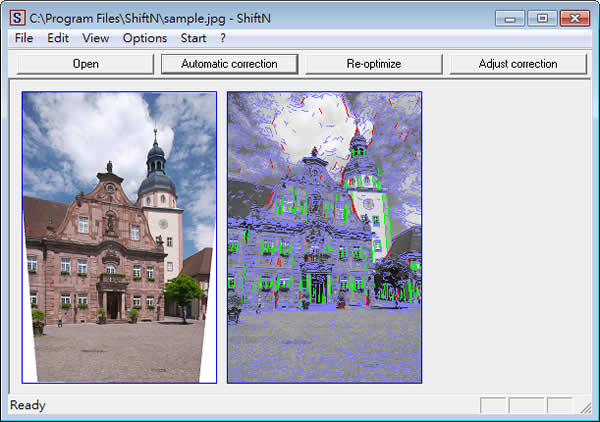Open the Options menu

point(145,38)
